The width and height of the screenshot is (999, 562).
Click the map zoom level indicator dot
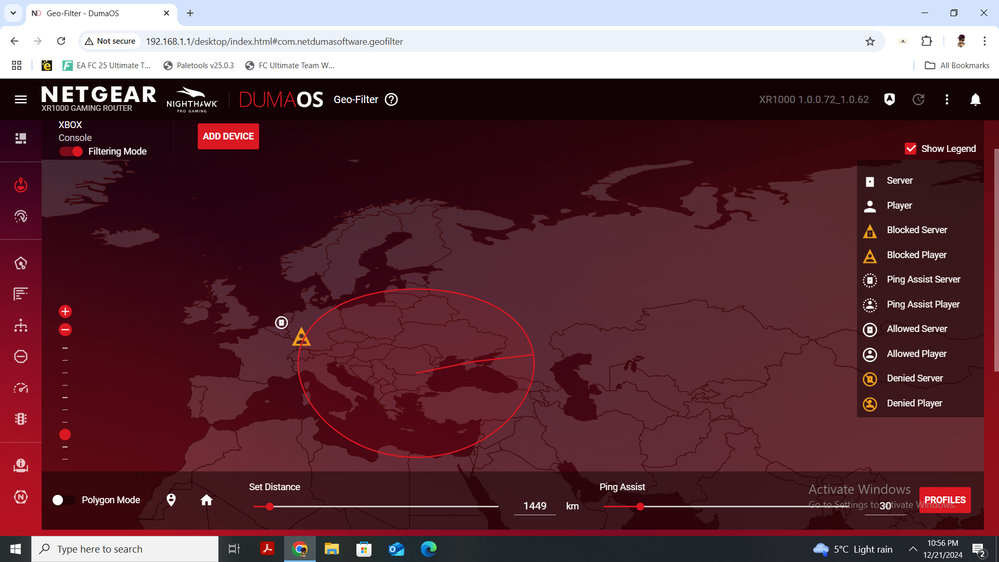coord(65,435)
